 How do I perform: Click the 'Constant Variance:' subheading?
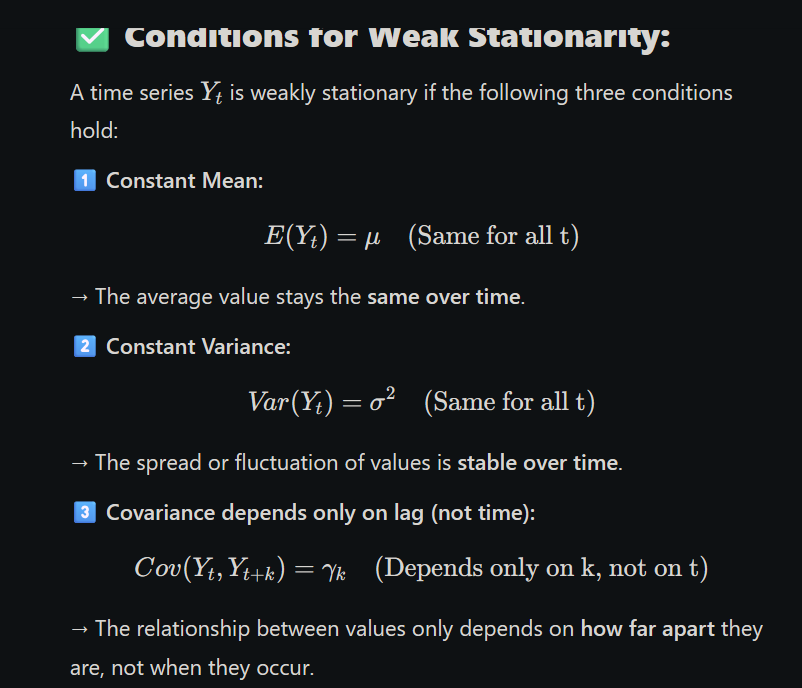click(x=198, y=347)
